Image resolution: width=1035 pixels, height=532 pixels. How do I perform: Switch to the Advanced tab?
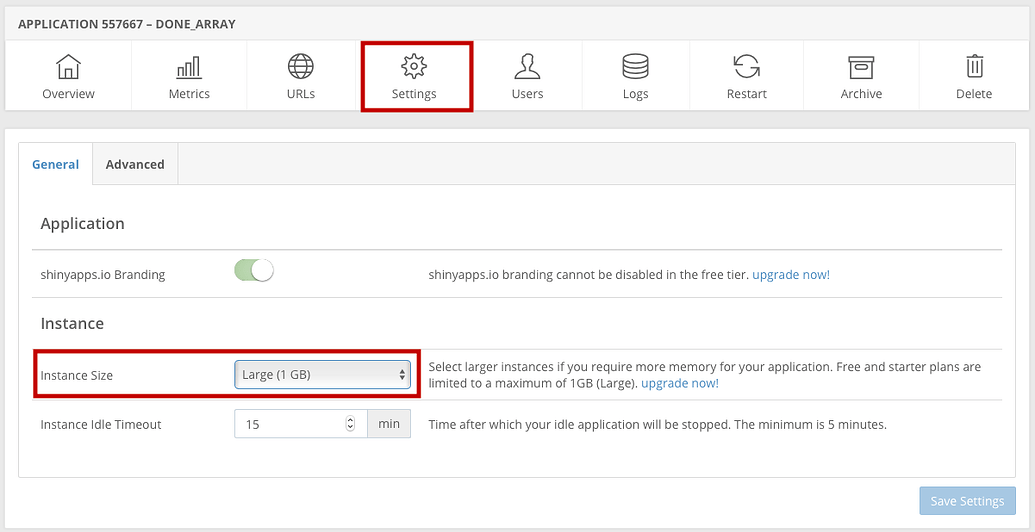pos(135,164)
